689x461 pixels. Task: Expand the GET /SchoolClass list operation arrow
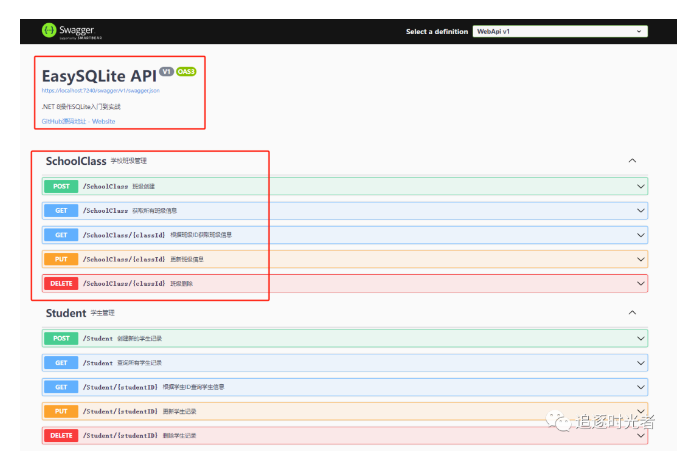[x=641, y=211]
